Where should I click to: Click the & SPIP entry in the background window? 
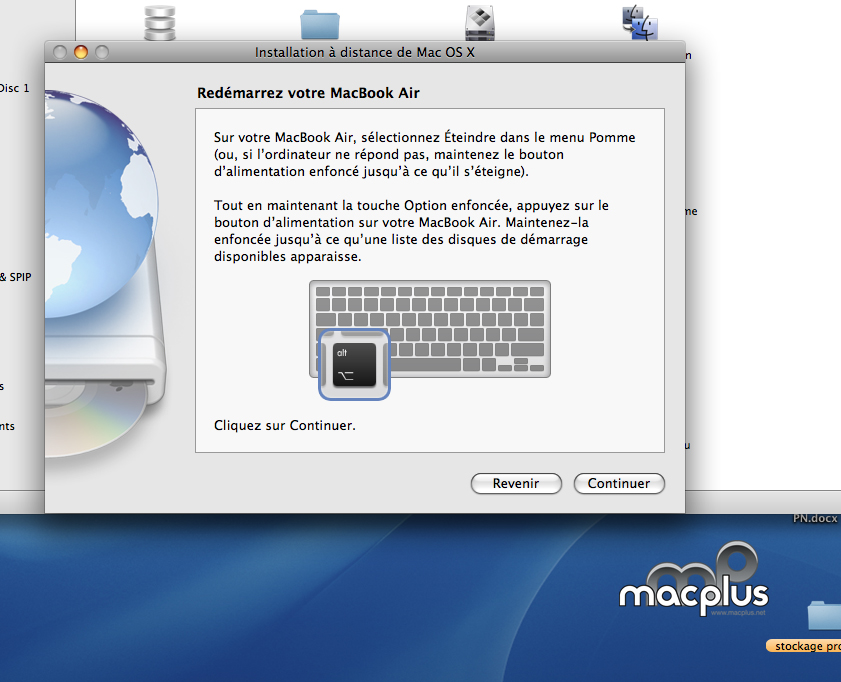[x=16, y=277]
